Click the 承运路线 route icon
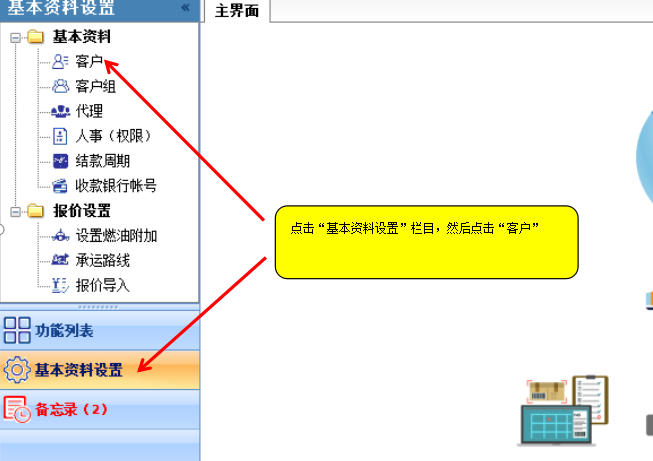Screen dimensions: 653x461 61,260
